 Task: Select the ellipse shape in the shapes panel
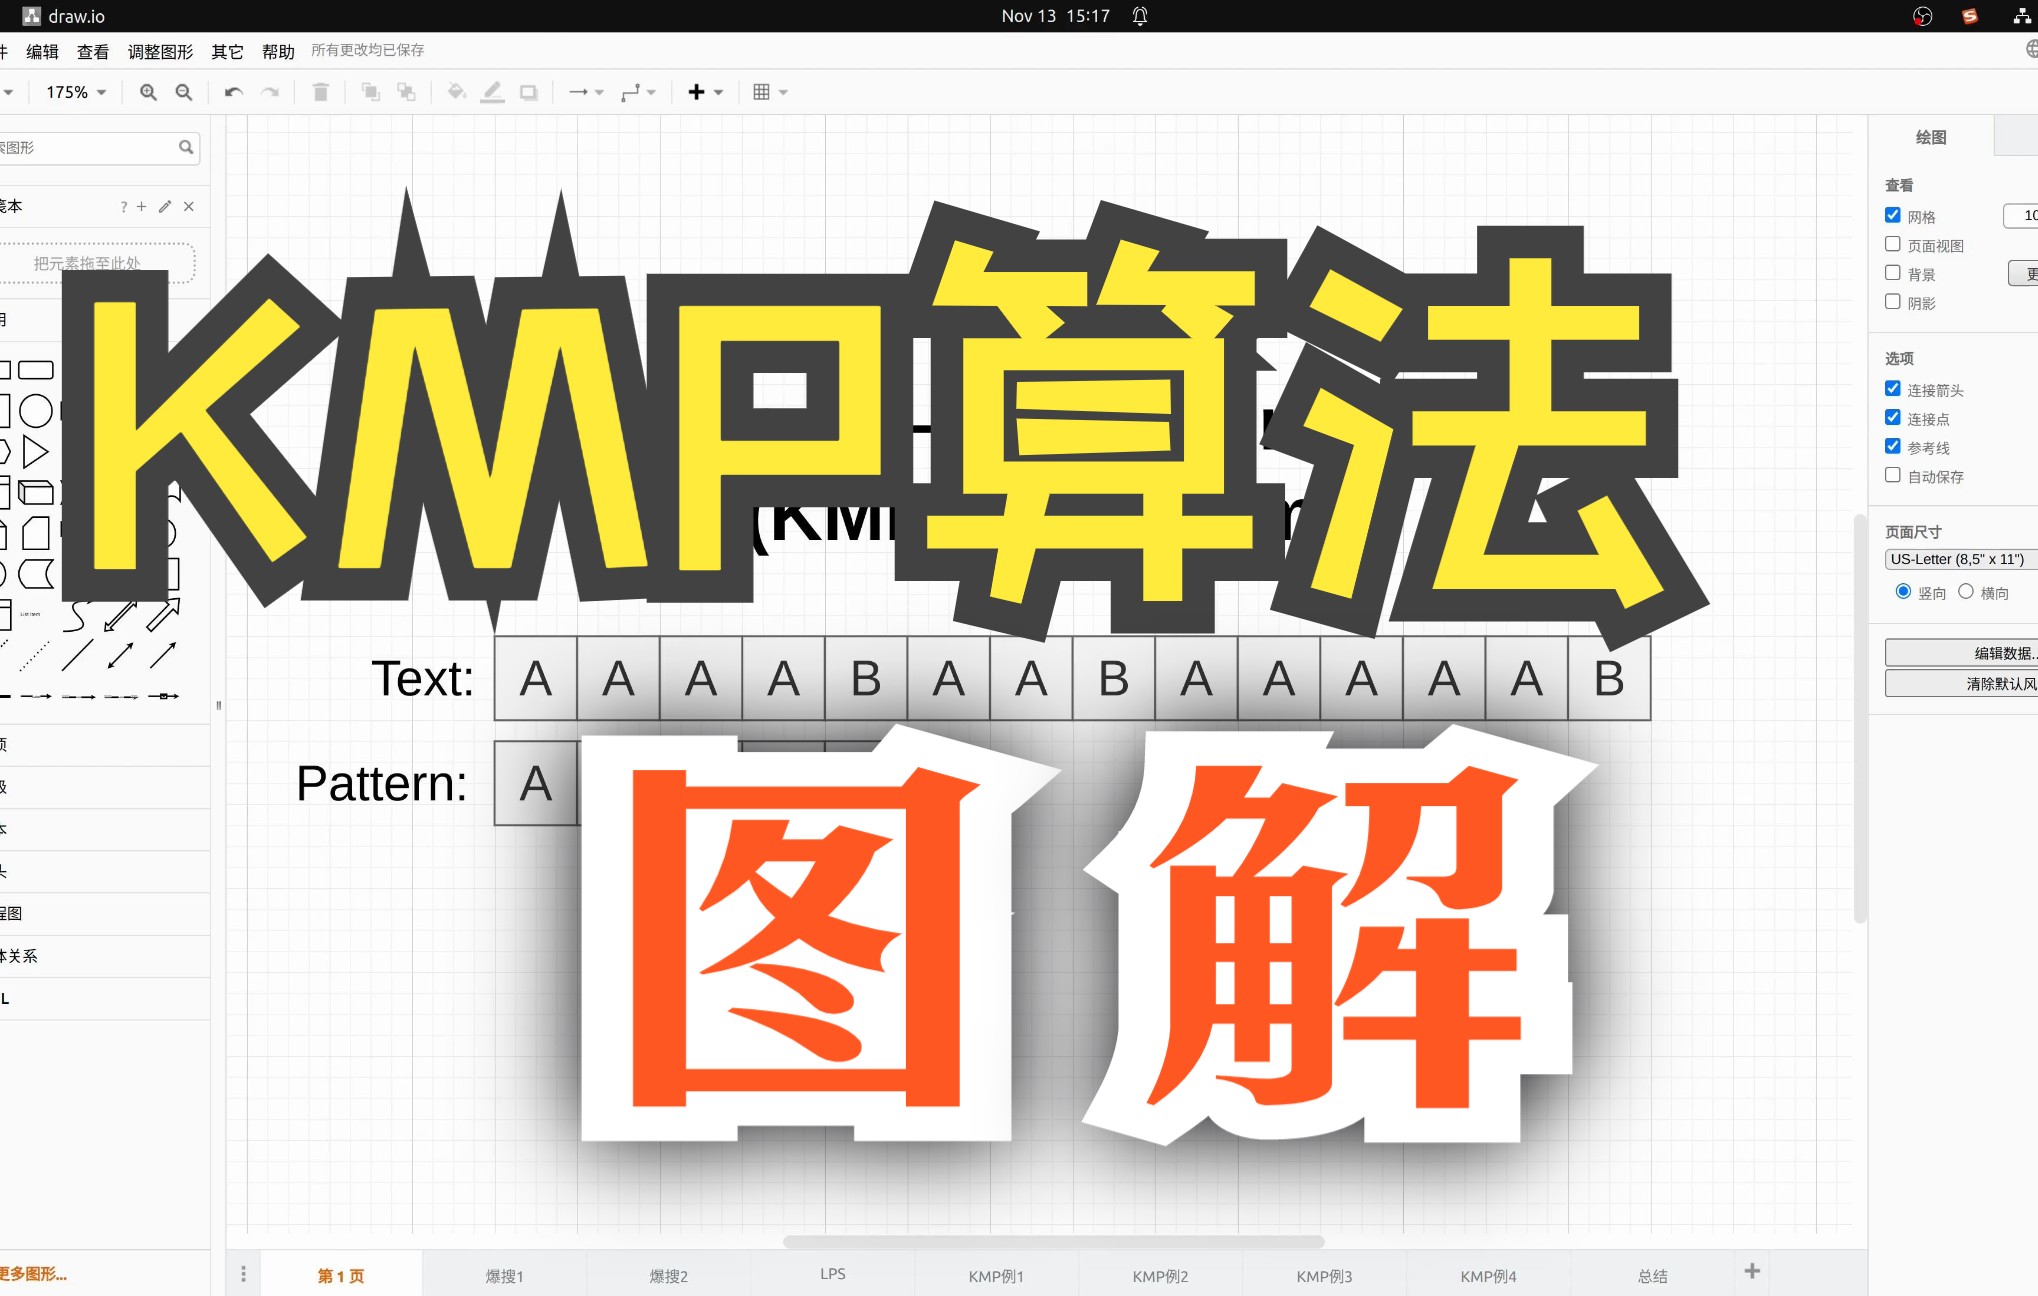[x=34, y=410]
